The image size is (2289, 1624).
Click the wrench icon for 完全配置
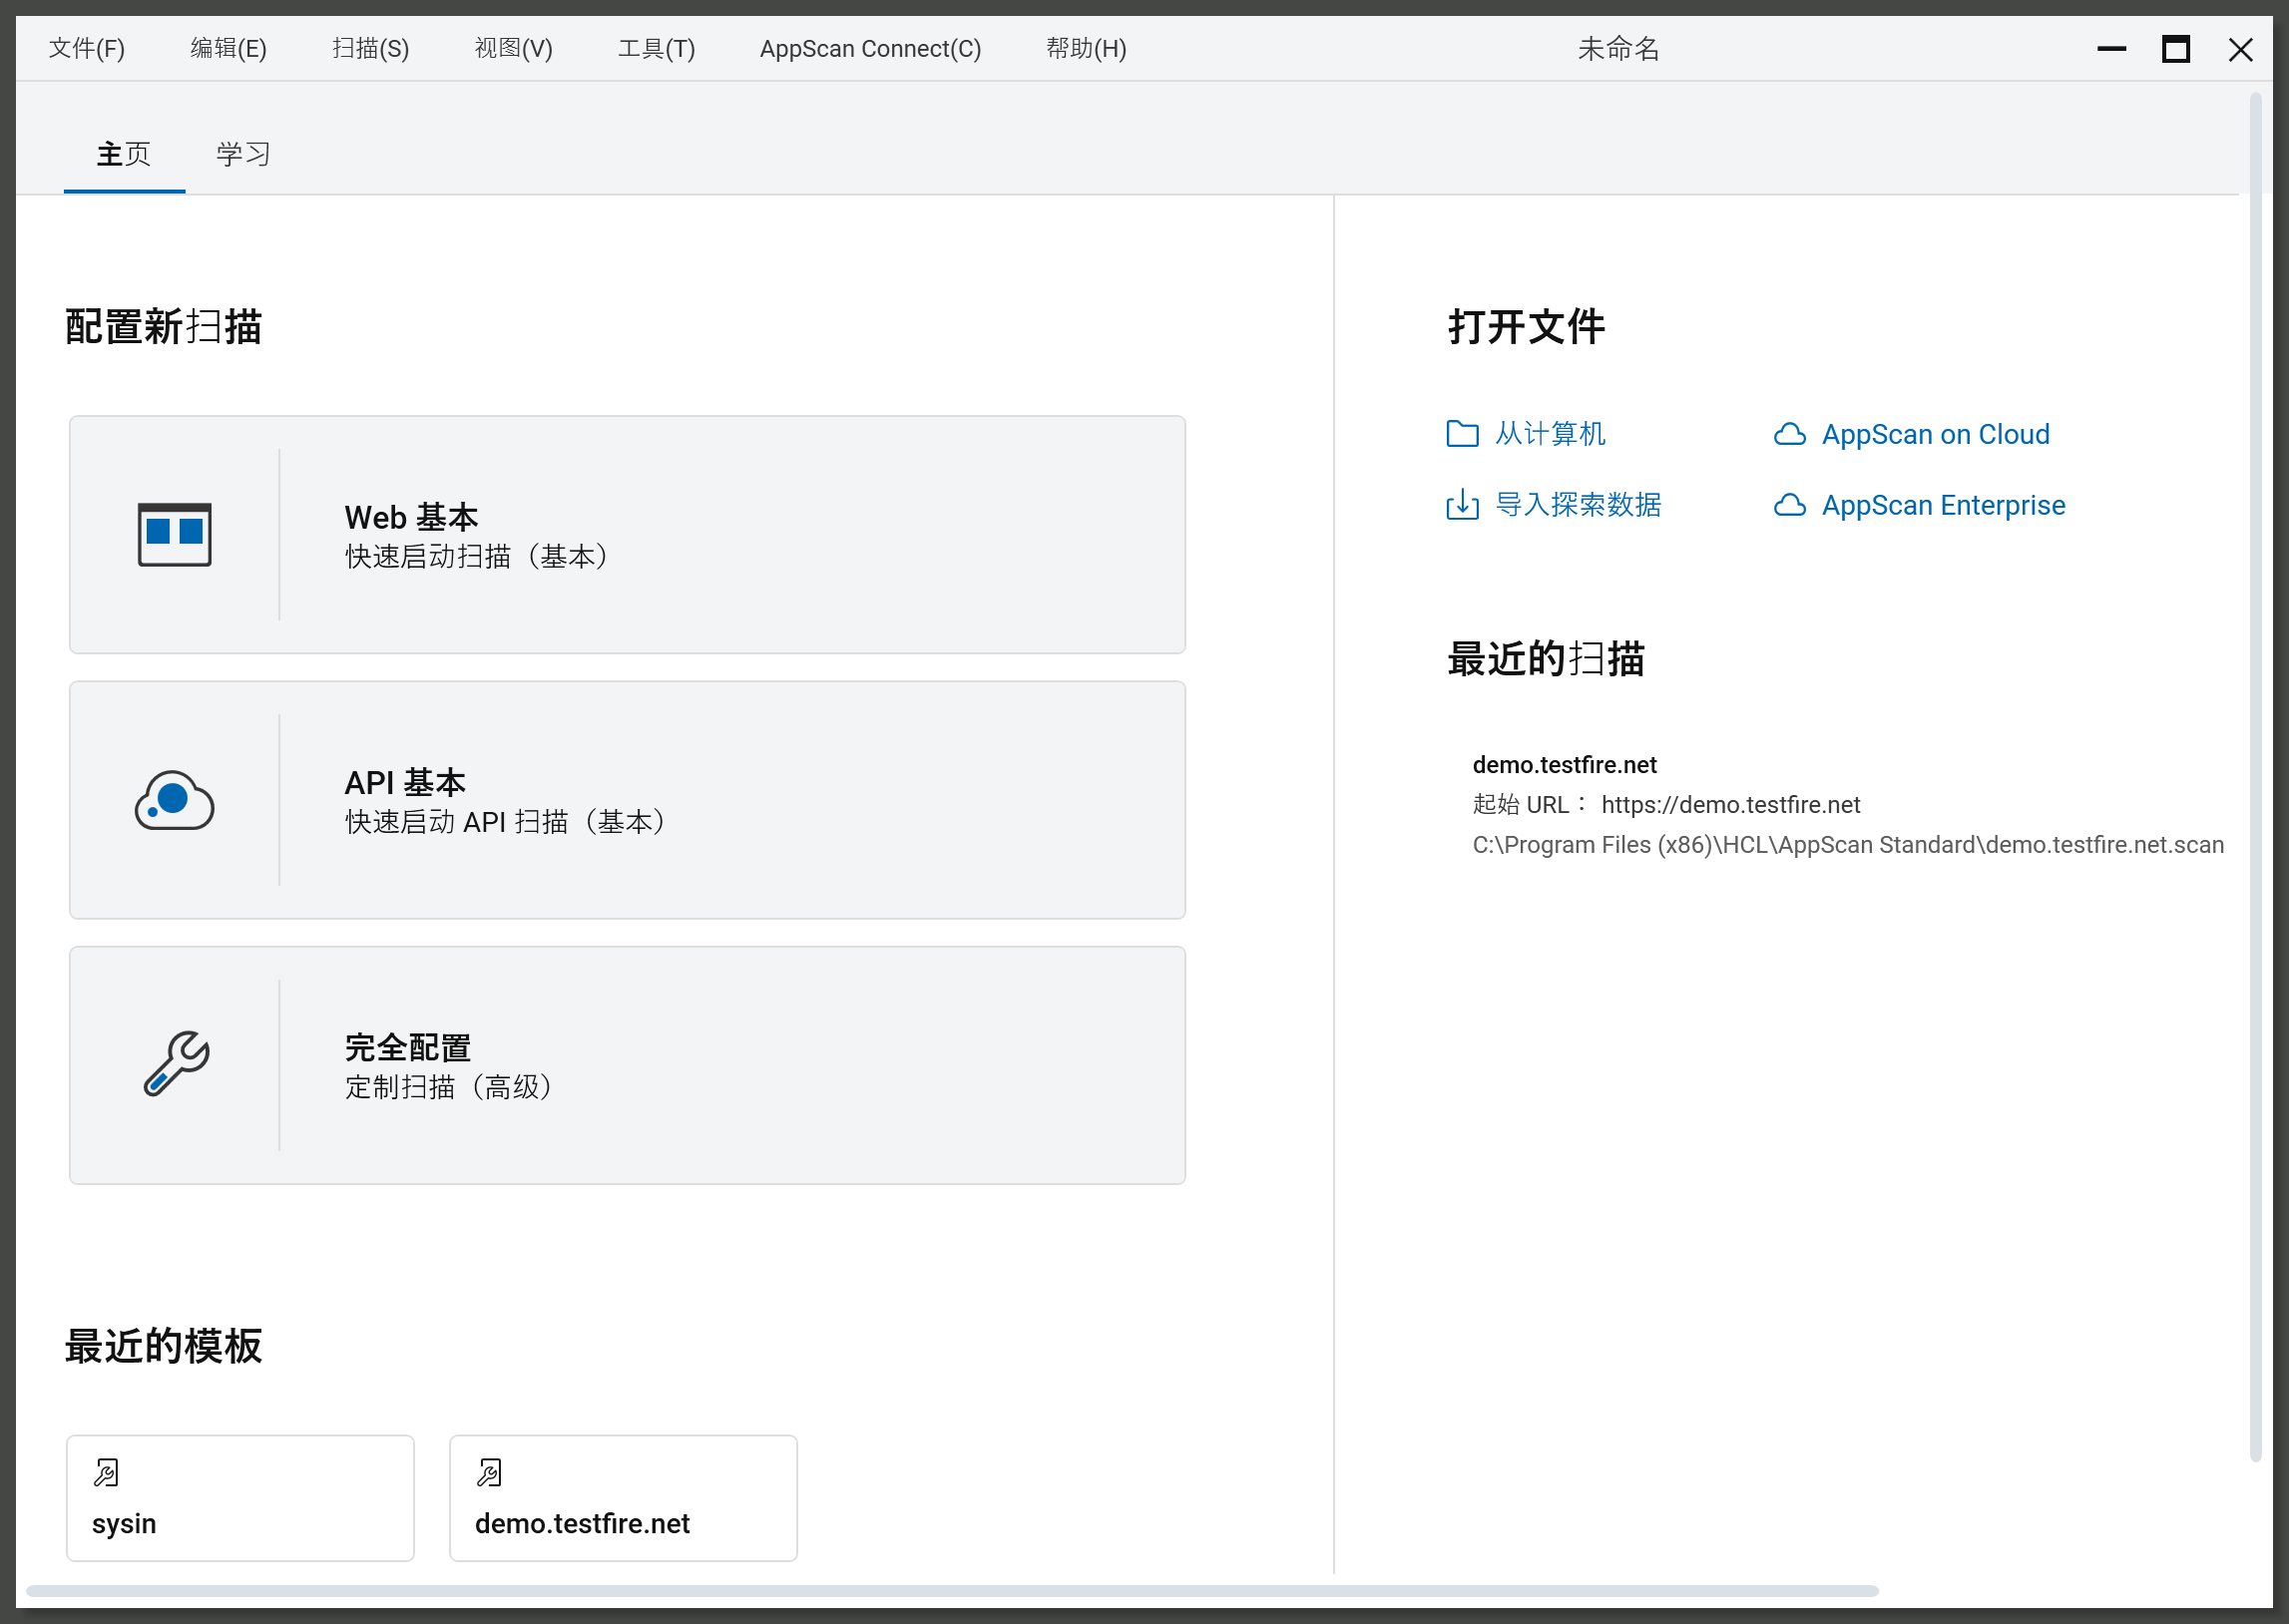176,1064
